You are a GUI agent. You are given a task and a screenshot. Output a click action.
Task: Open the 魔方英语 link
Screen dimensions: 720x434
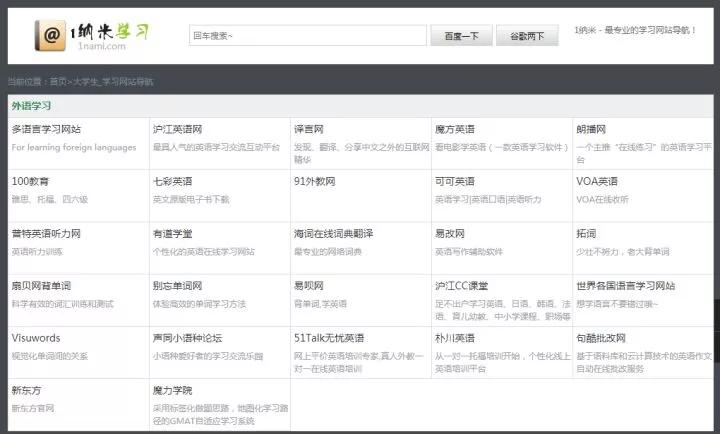(x=455, y=130)
